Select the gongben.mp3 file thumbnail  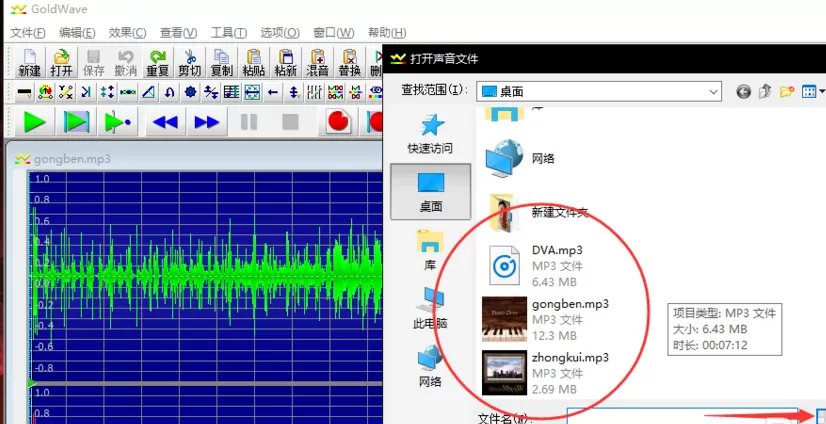(504, 319)
